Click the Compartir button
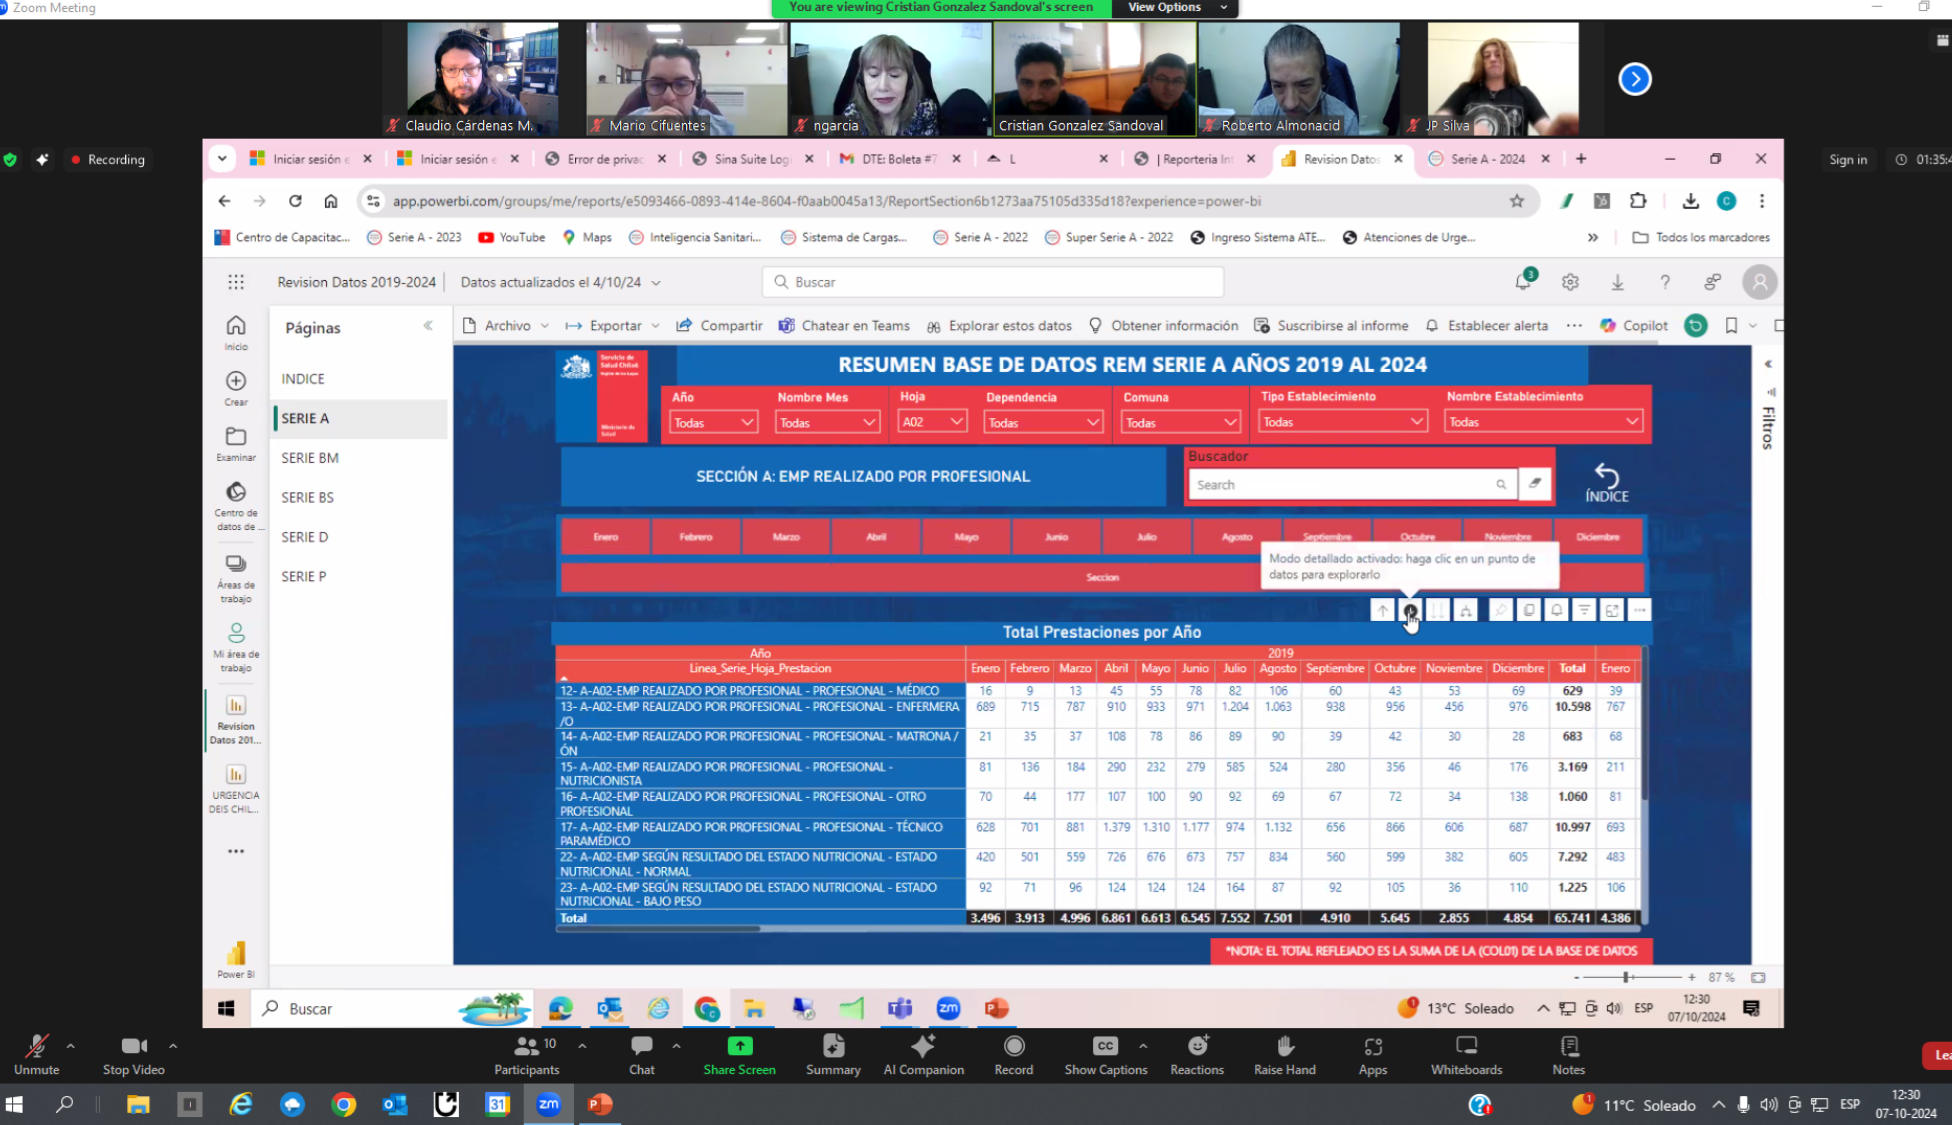 (719, 326)
